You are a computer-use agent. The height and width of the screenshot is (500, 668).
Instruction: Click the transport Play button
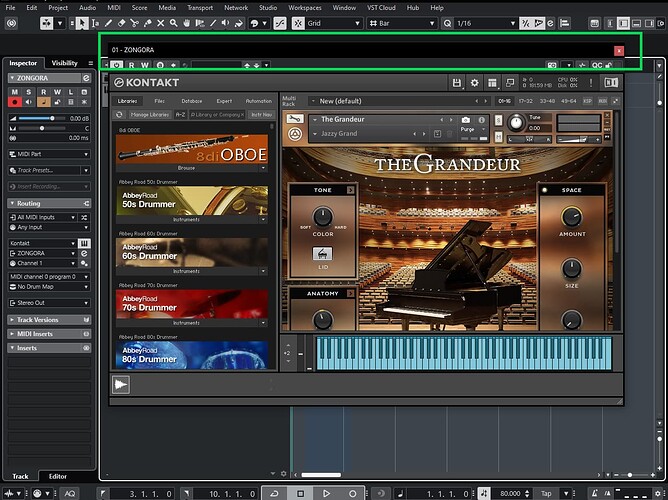coord(326,493)
